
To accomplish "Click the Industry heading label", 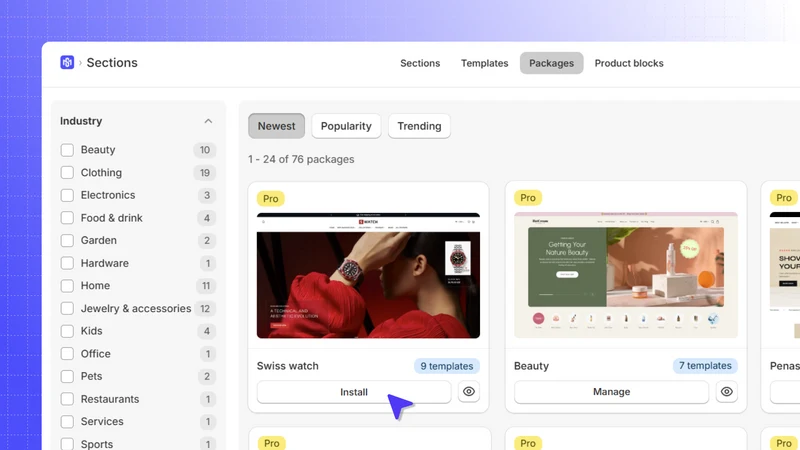I will [x=81, y=121].
